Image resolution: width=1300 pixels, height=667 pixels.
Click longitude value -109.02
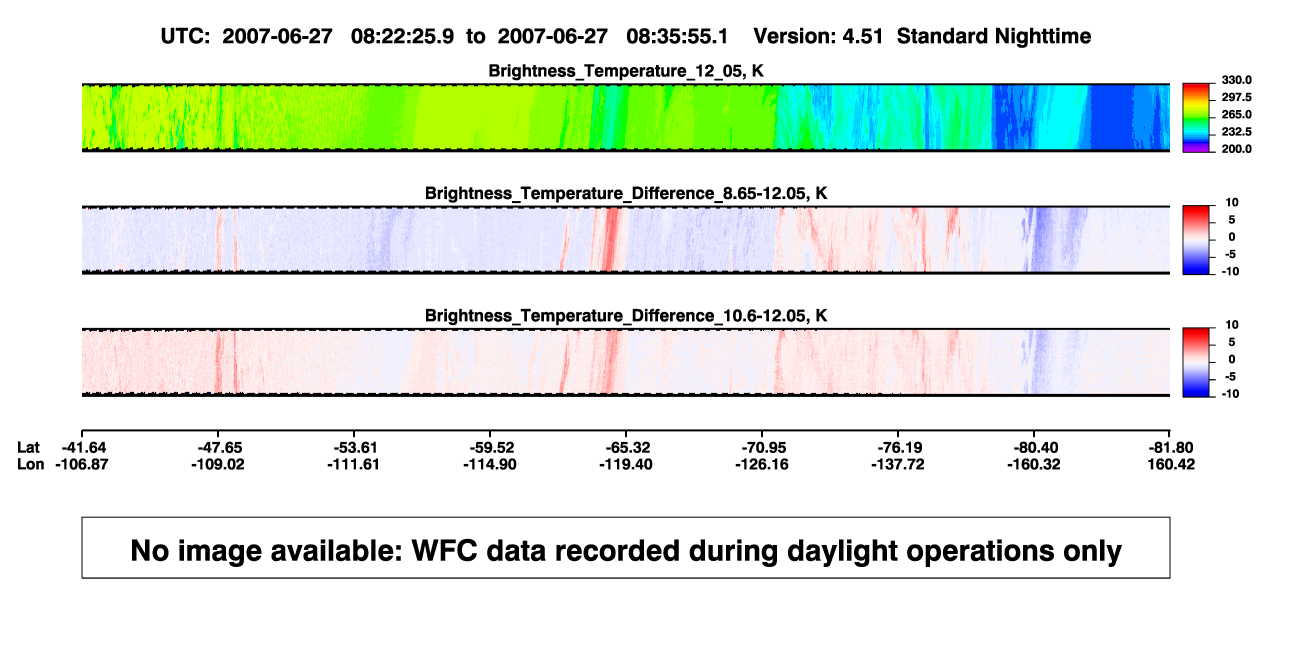click(219, 464)
